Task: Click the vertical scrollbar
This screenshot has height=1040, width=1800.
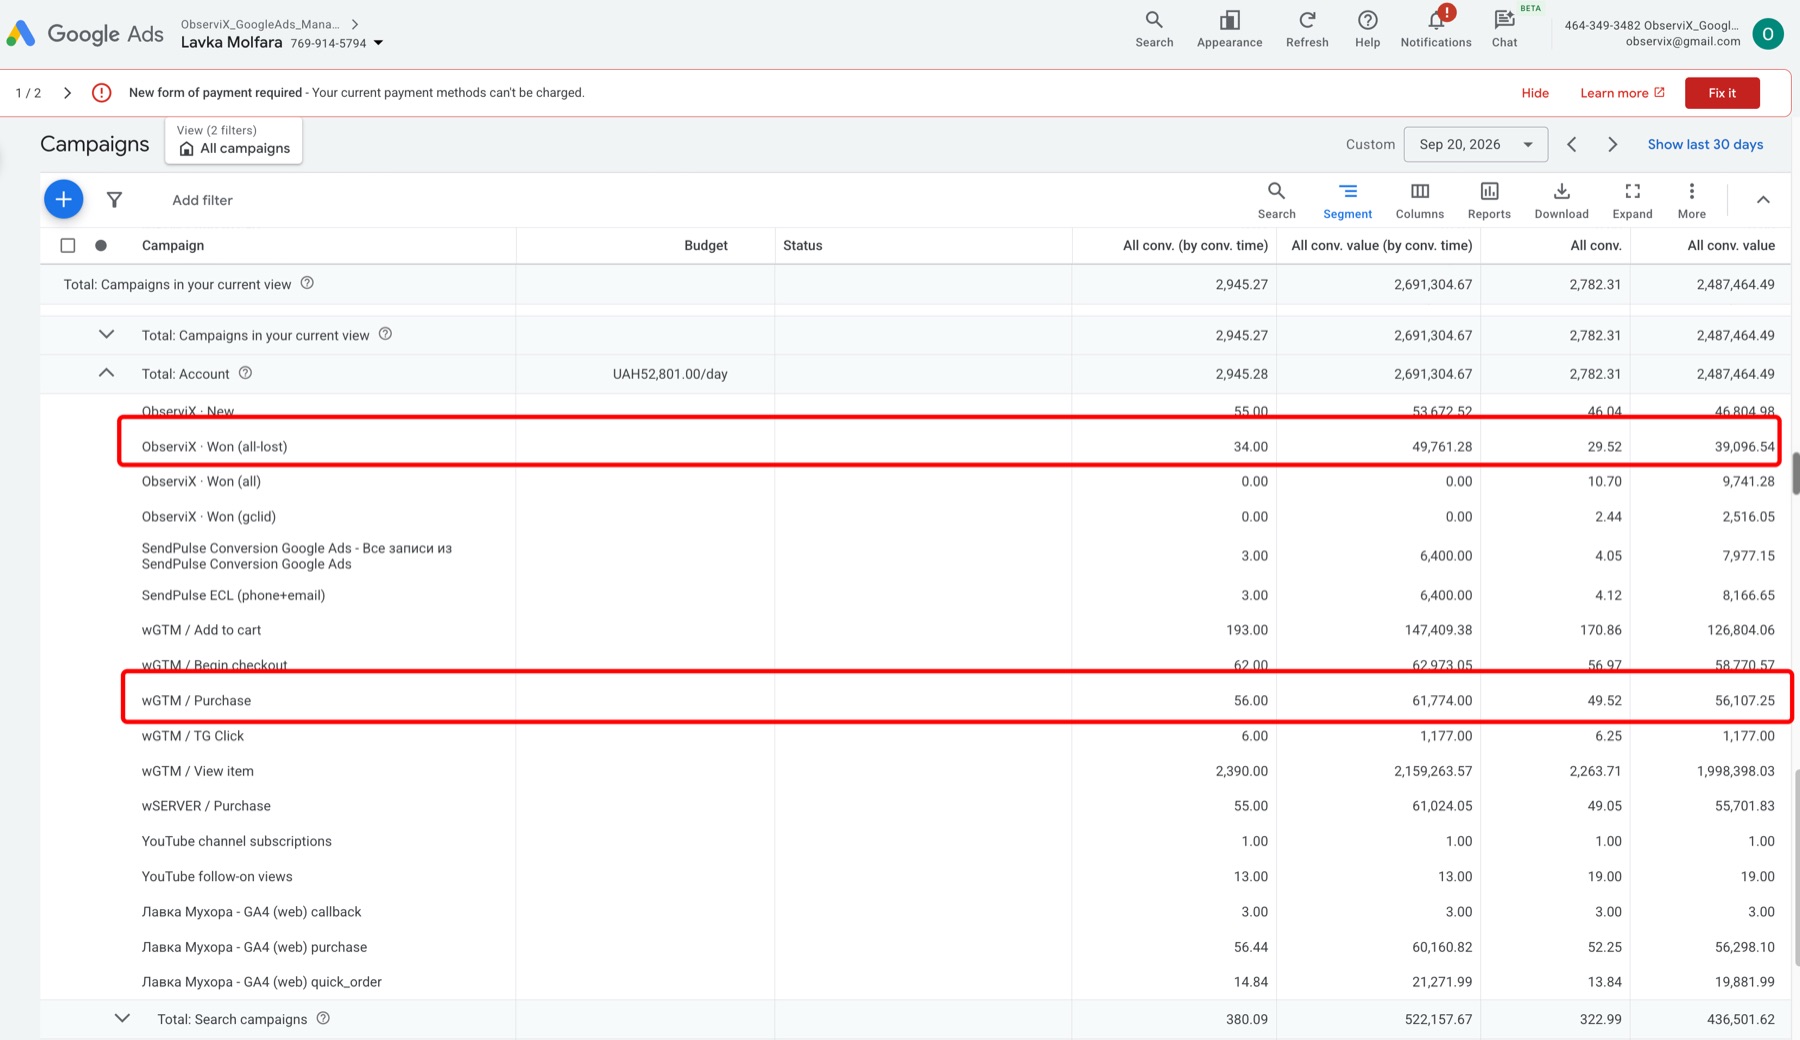Action: (x=1796, y=472)
